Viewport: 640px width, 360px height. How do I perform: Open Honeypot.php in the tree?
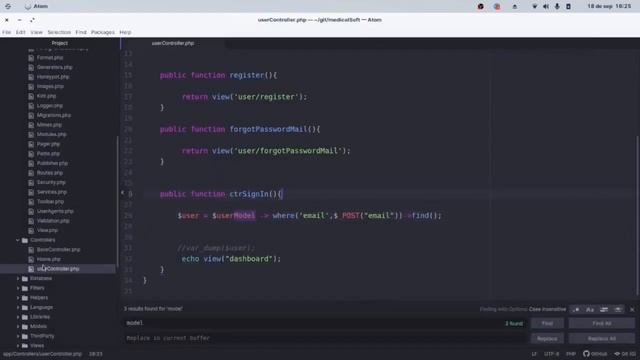(x=53, y=77)
